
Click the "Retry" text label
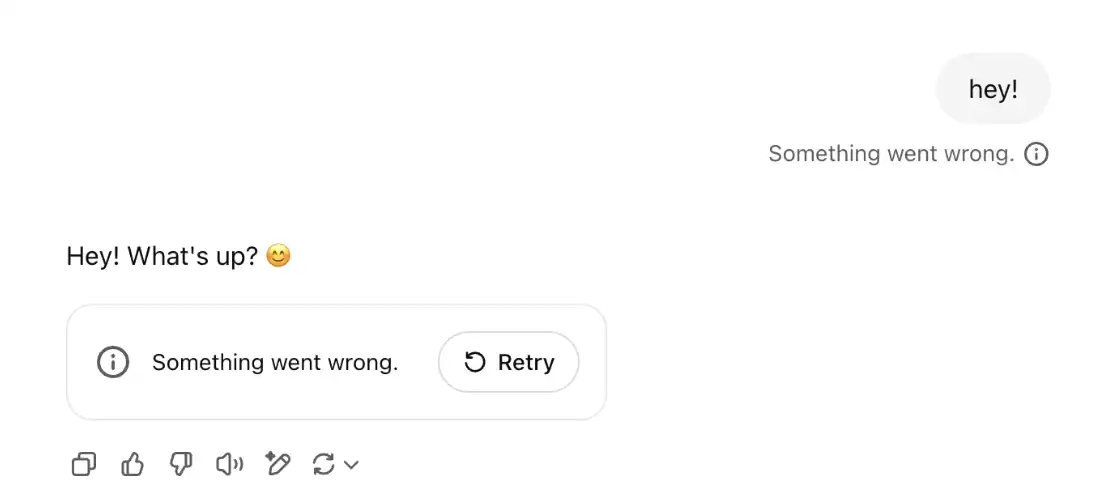(526, 362)
